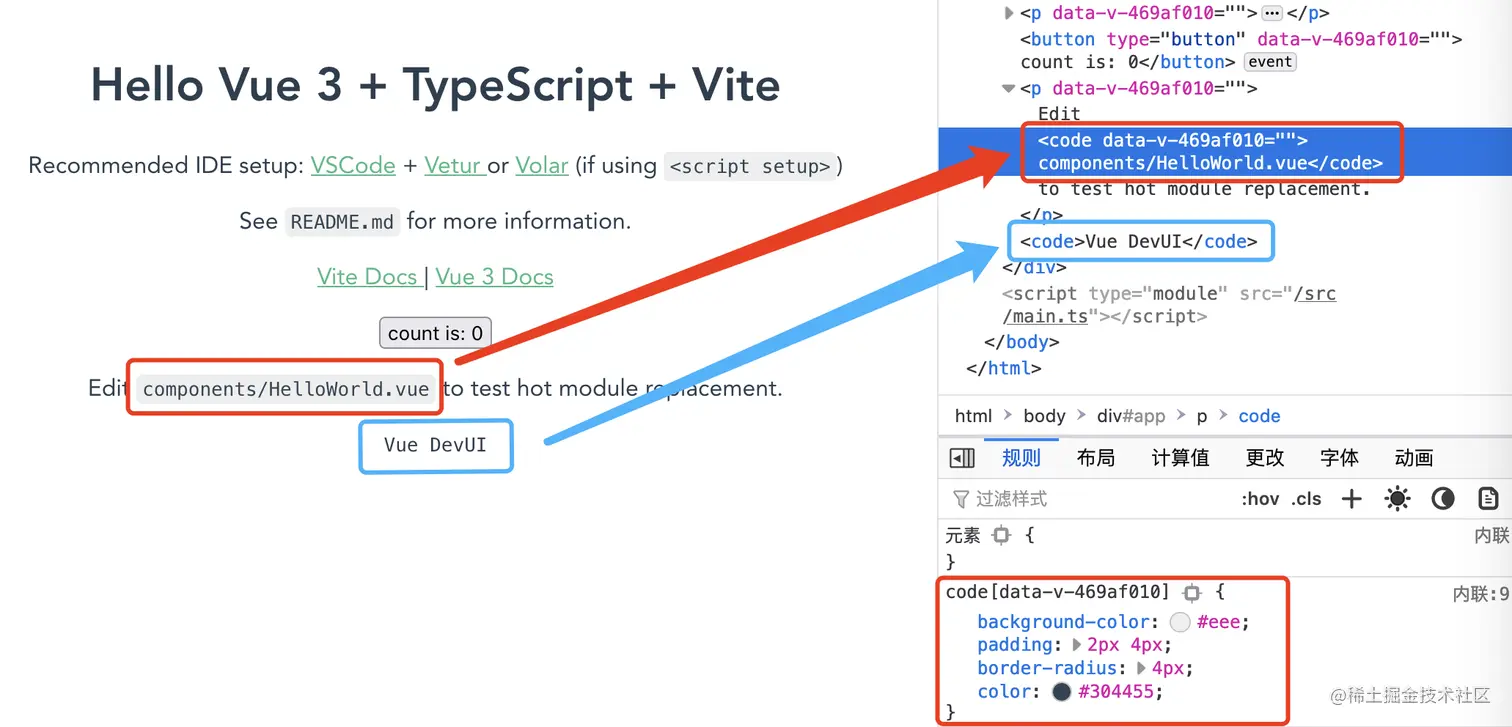1512x727 pixels.
Task: Select div#app in the breadcrumb bar
Action: pyautogui.click(x=1132, y=416)
